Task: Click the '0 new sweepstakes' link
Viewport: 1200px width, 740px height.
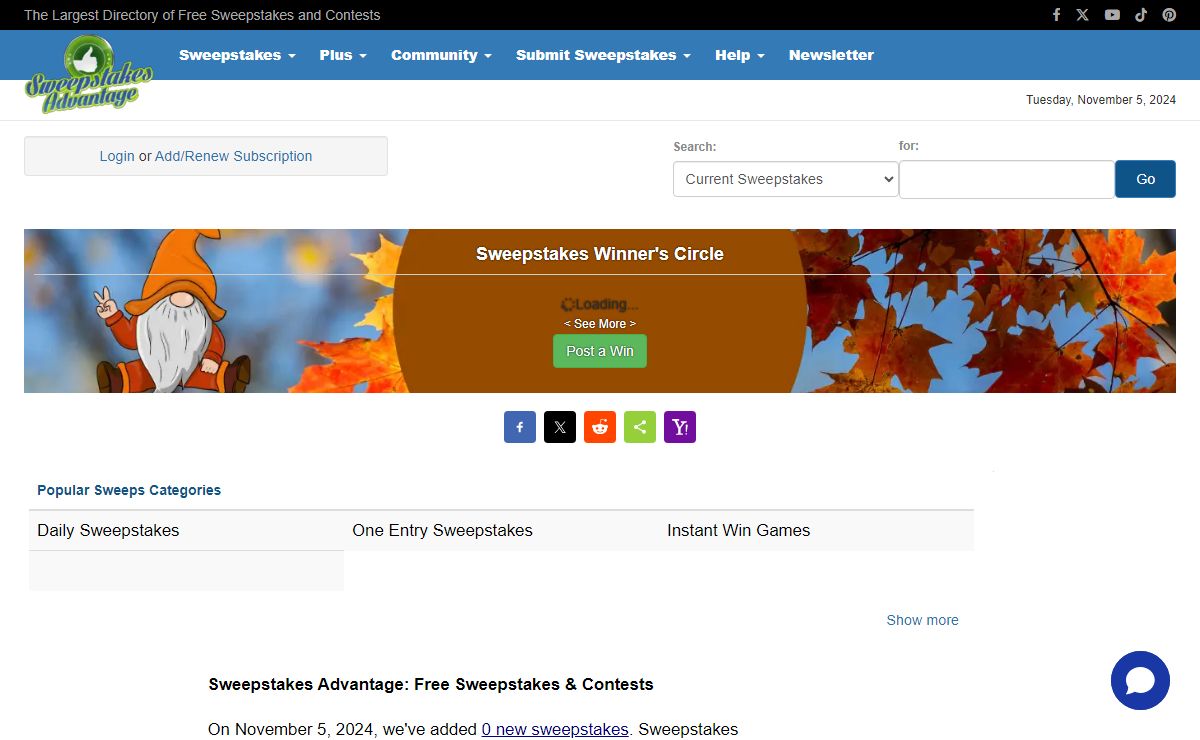Action: point(555,729)
